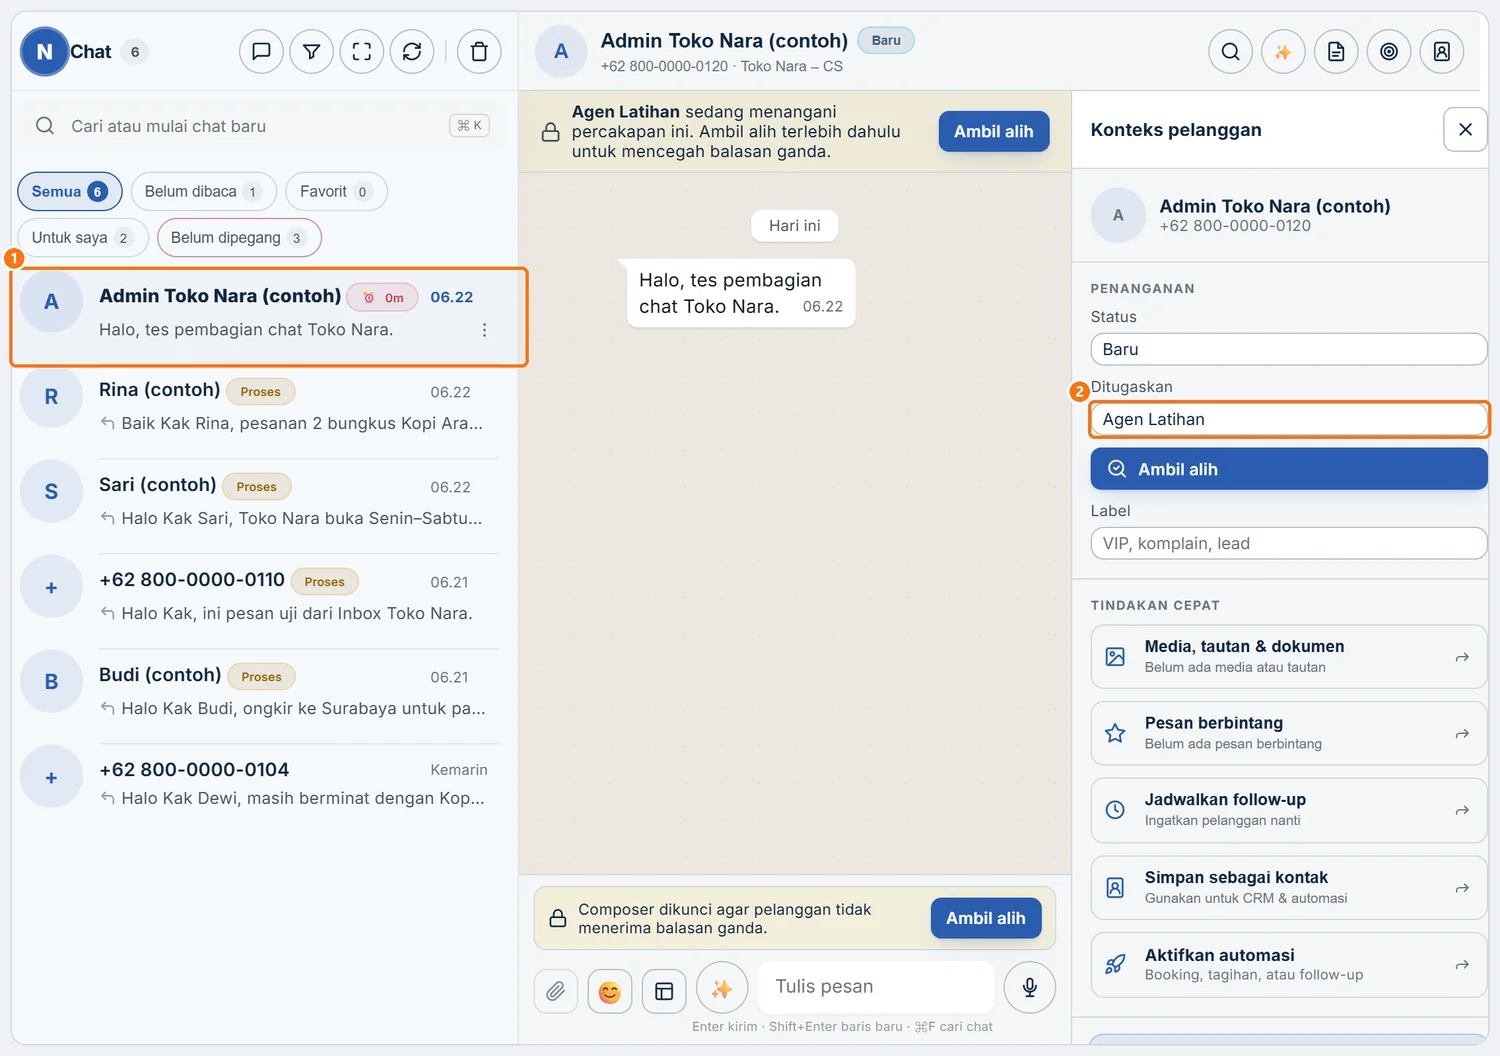Open Jadwalkan follow-up quick action
Screen dimensions: 1500x1056
1288,810
